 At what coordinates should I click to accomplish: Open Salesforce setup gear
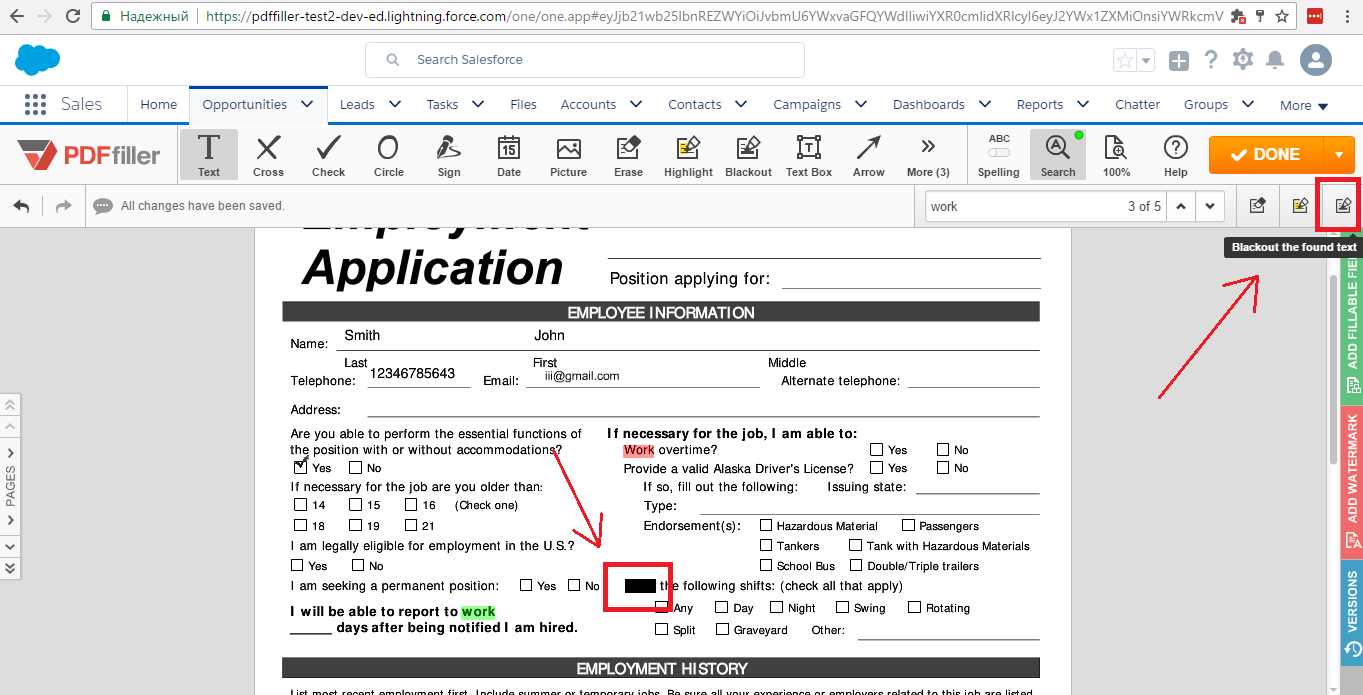click(1243, 60)
